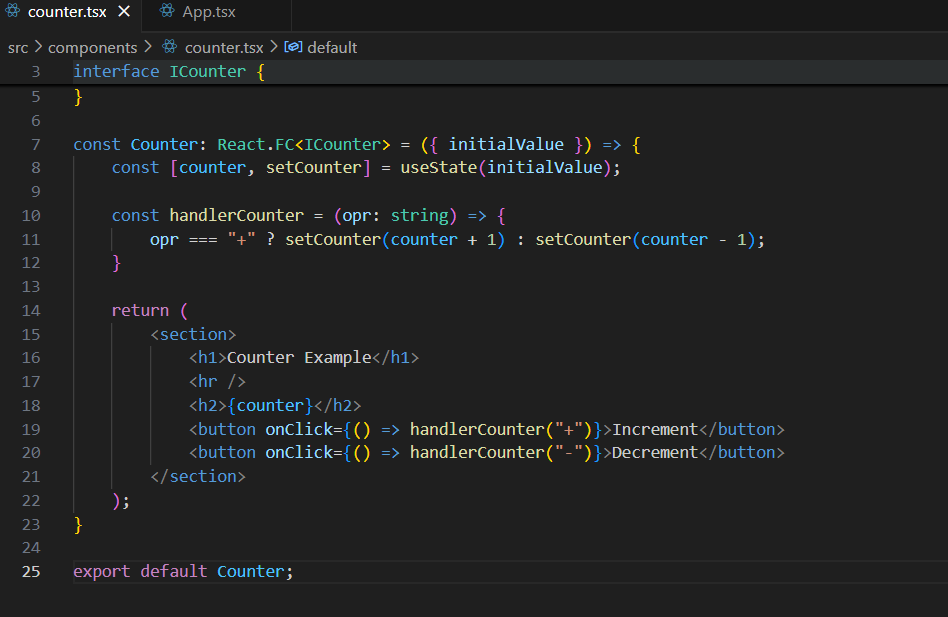Click line number 7 in the gutter
Viewport: 948px width, 617px height.
click(36, 145)
